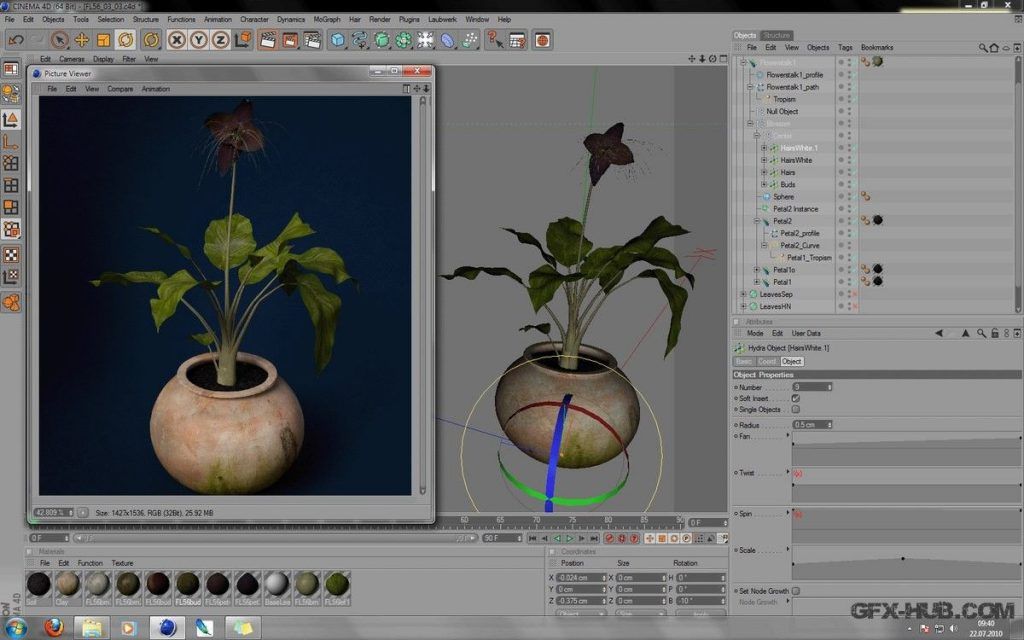The image size is (1024, 640).
Task: Select the Null Object row
Action: tap(782, 112)
